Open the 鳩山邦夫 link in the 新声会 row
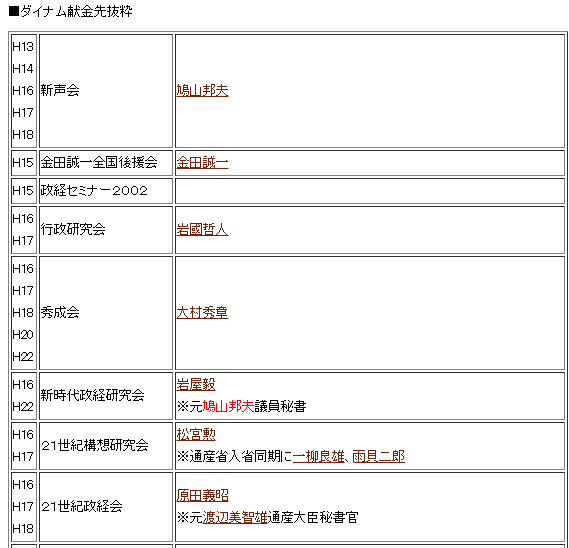Image resolution: width=569 pixels, height=548 pixels. click(x=202, y=90)
